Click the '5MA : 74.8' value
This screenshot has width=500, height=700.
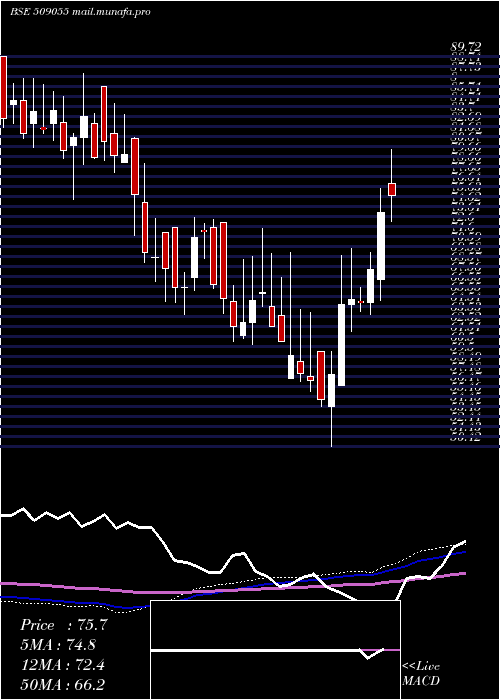(x=58, y=645)
